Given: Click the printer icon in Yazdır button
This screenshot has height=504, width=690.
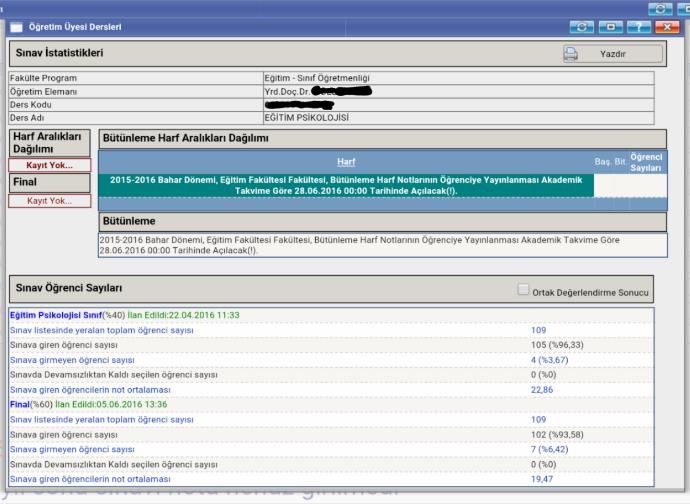Looking at the screenshot, I should pos(571,54).
